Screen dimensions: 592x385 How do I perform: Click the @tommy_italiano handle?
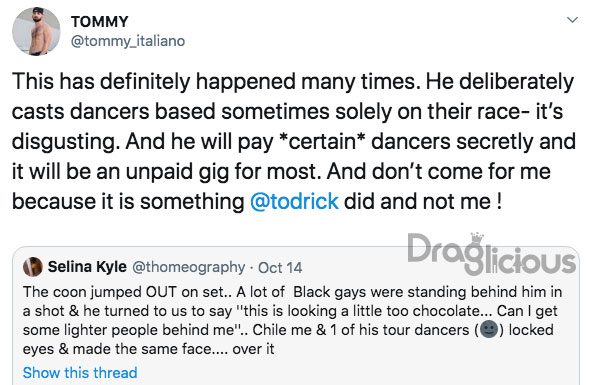128,41
